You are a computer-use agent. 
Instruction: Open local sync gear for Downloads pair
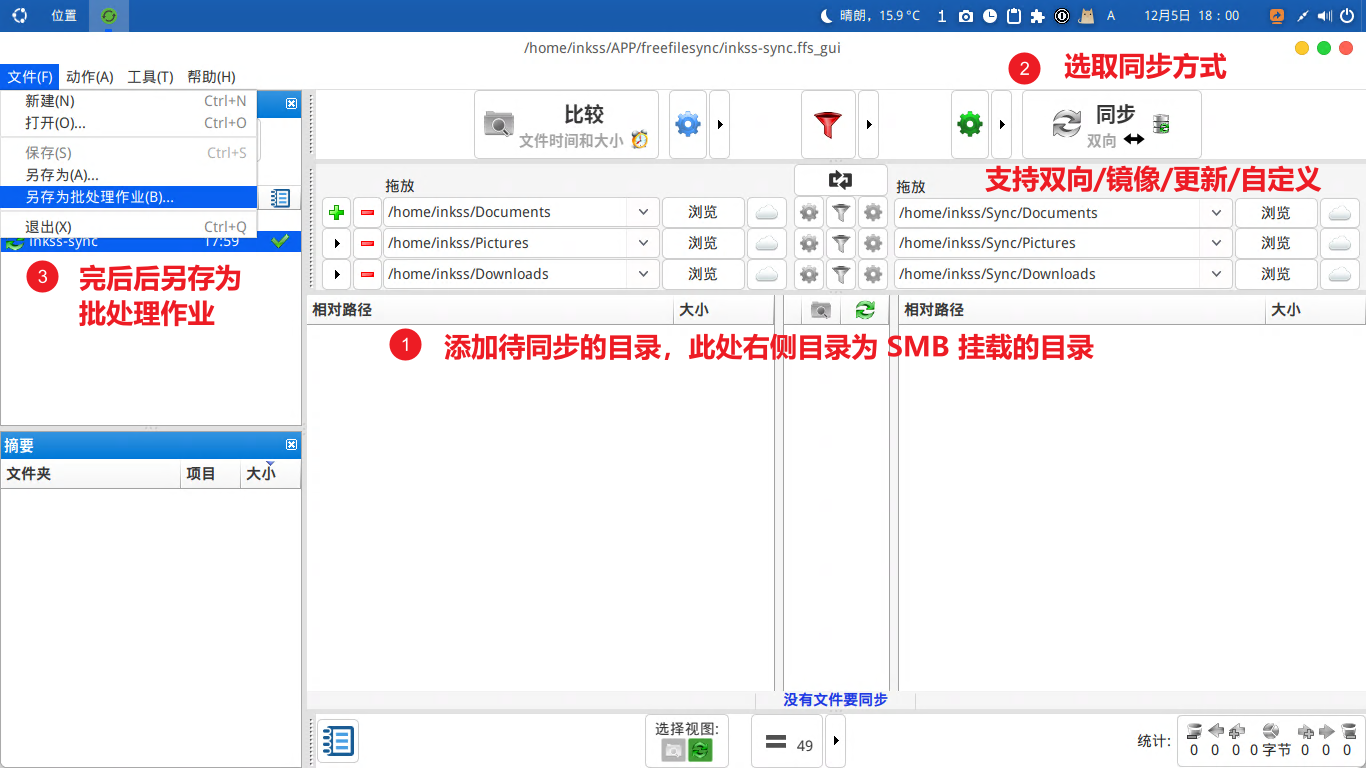tap(874, 274)
